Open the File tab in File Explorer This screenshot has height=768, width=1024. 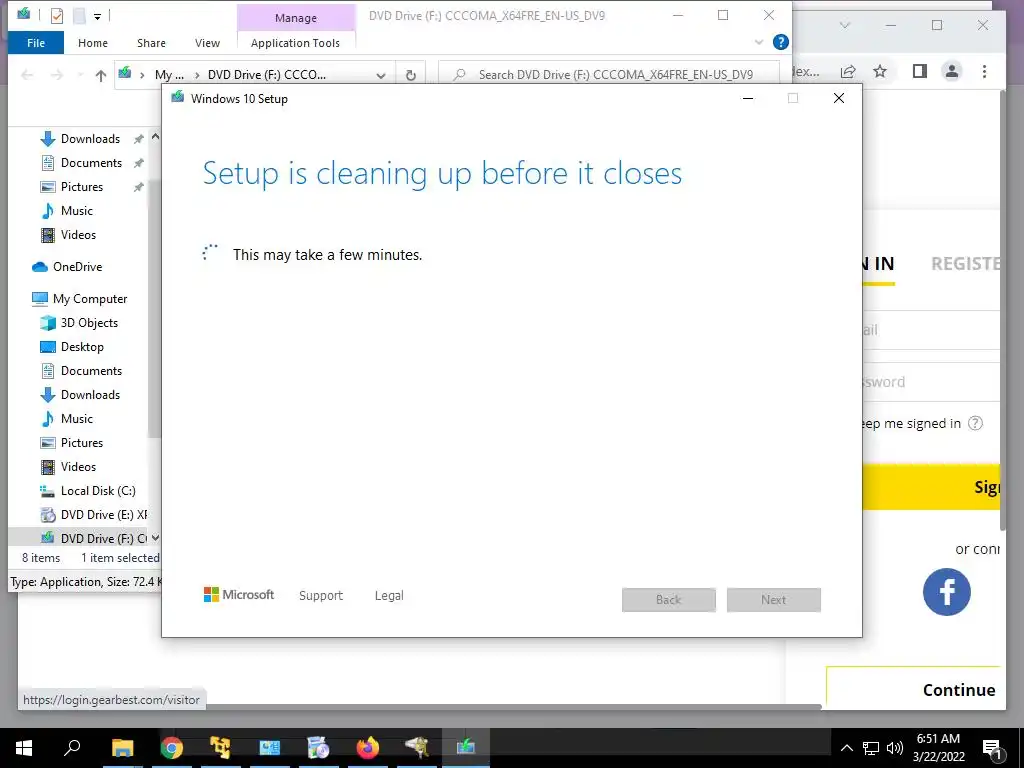tap(36, 43)
